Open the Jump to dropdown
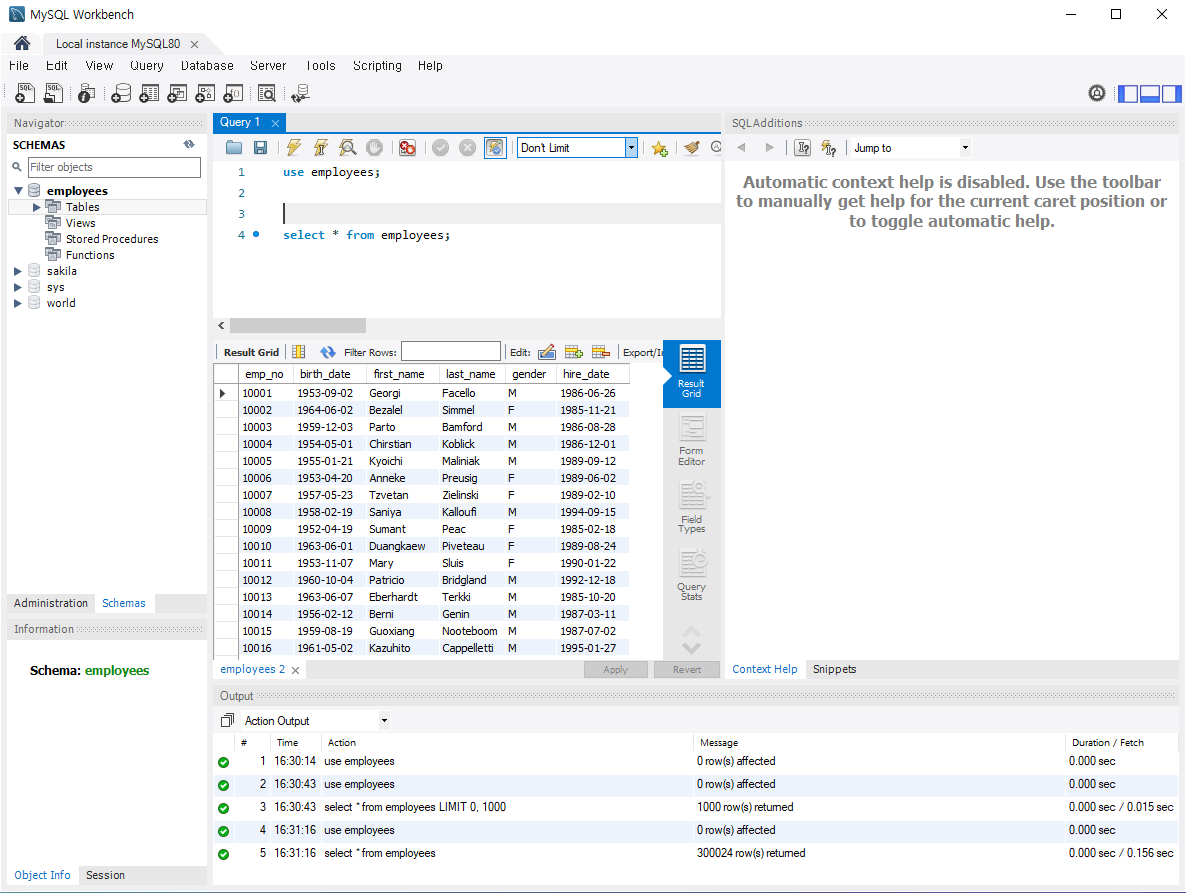 pos(965,147)
